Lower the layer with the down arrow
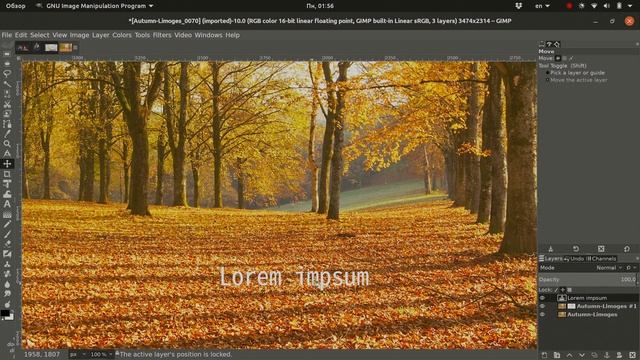This screenshot has height=360, width=640. pyautogui.click(x=582, y=355)
